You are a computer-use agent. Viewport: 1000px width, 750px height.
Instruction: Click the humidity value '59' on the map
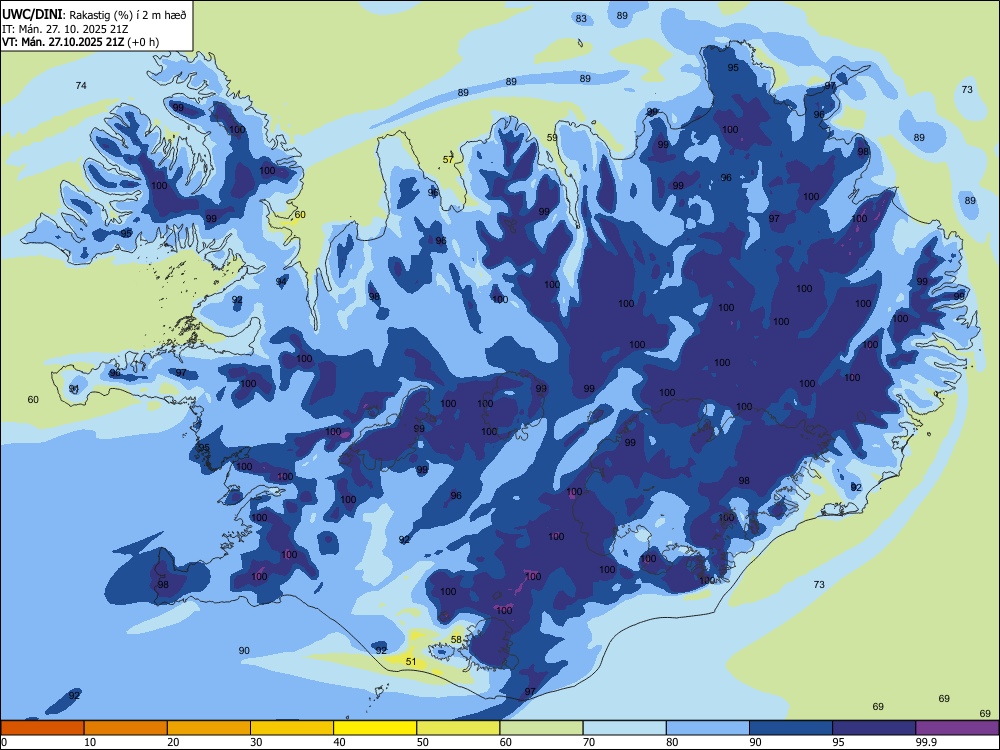(552, 138)
